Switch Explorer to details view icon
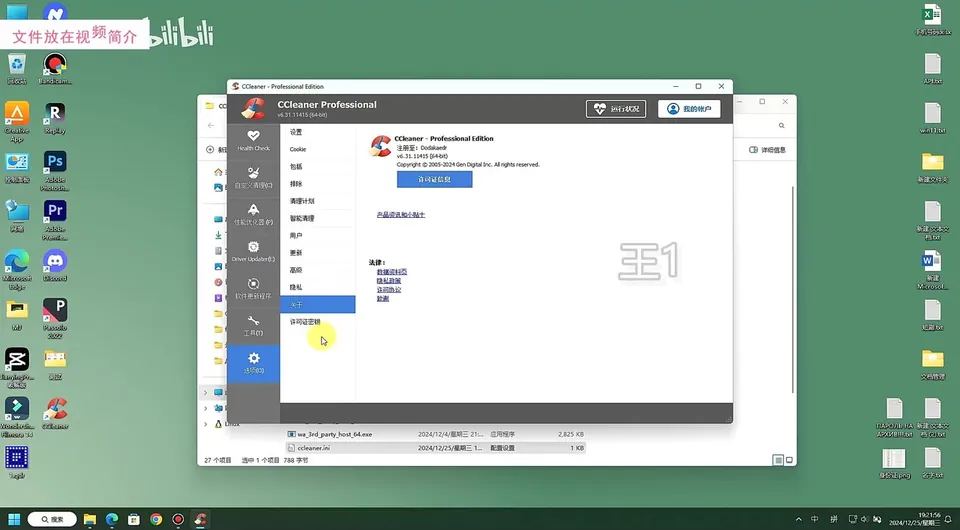The width and height of the screenshot is (960, 530). tap(778, 460)
